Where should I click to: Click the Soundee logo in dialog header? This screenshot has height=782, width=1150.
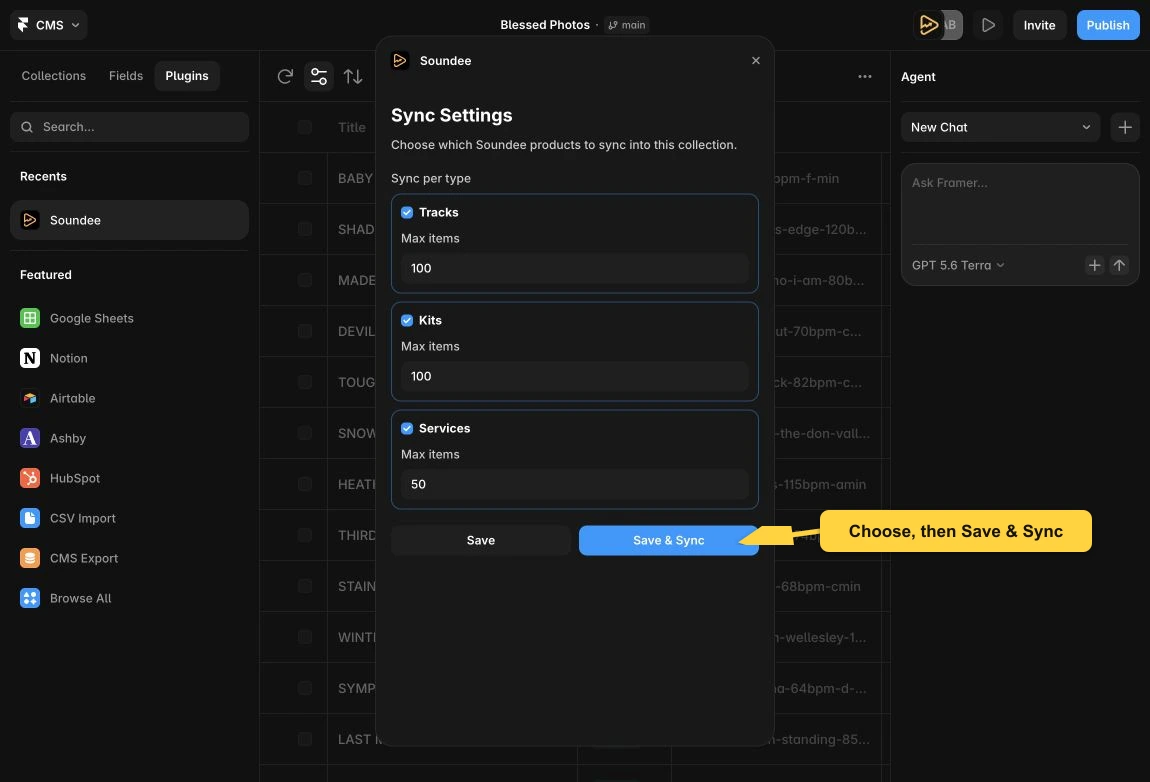[400, 61]
